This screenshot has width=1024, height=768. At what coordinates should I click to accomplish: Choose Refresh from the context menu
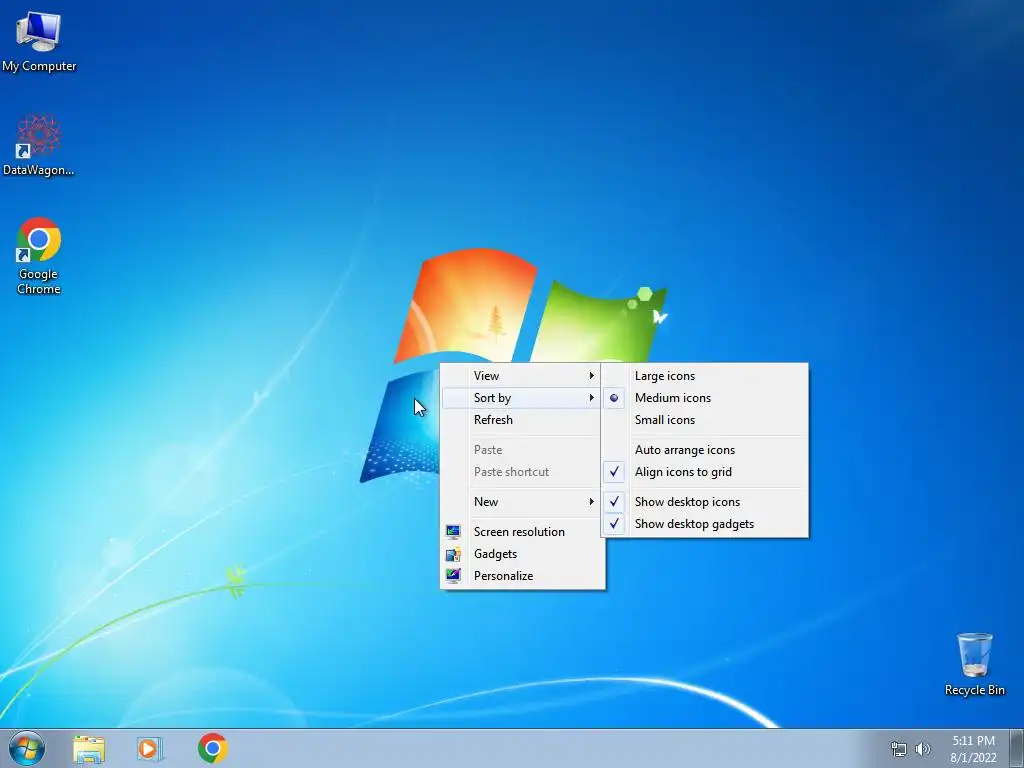pyautogui.click(x=521, y=420)
